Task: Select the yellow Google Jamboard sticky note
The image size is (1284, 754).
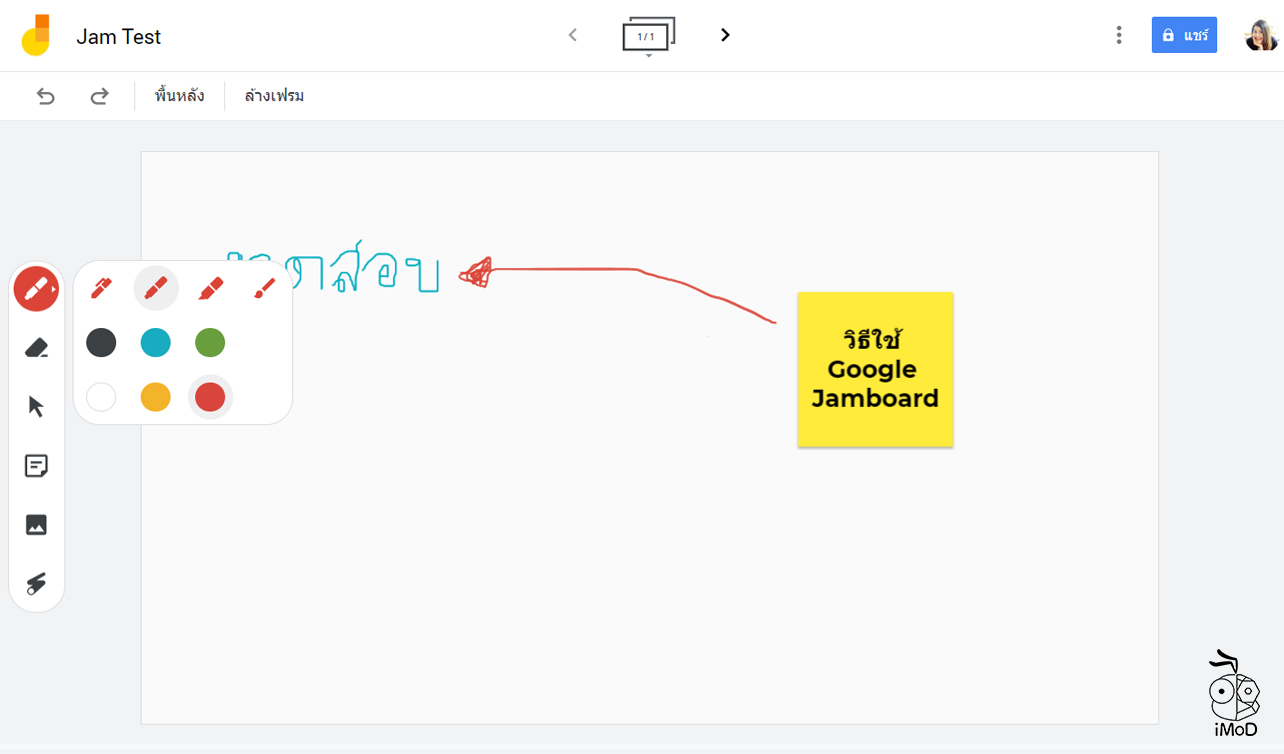Action: coord(875,369)
